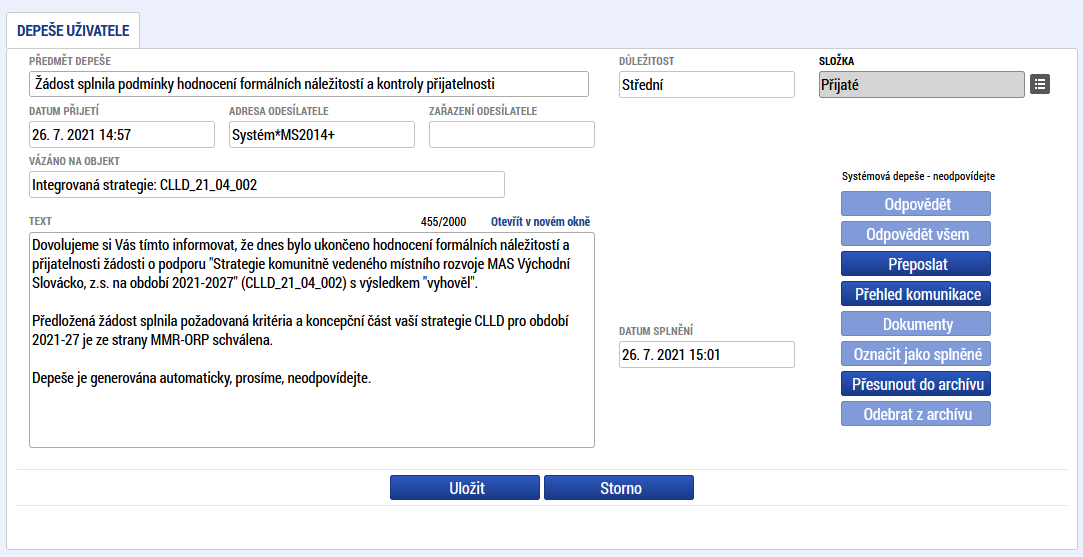Screen dimensions: 1083x557
Task: Click the 'Systémová depeše - neodpovídejte' notice
Action: coord(918,176)
